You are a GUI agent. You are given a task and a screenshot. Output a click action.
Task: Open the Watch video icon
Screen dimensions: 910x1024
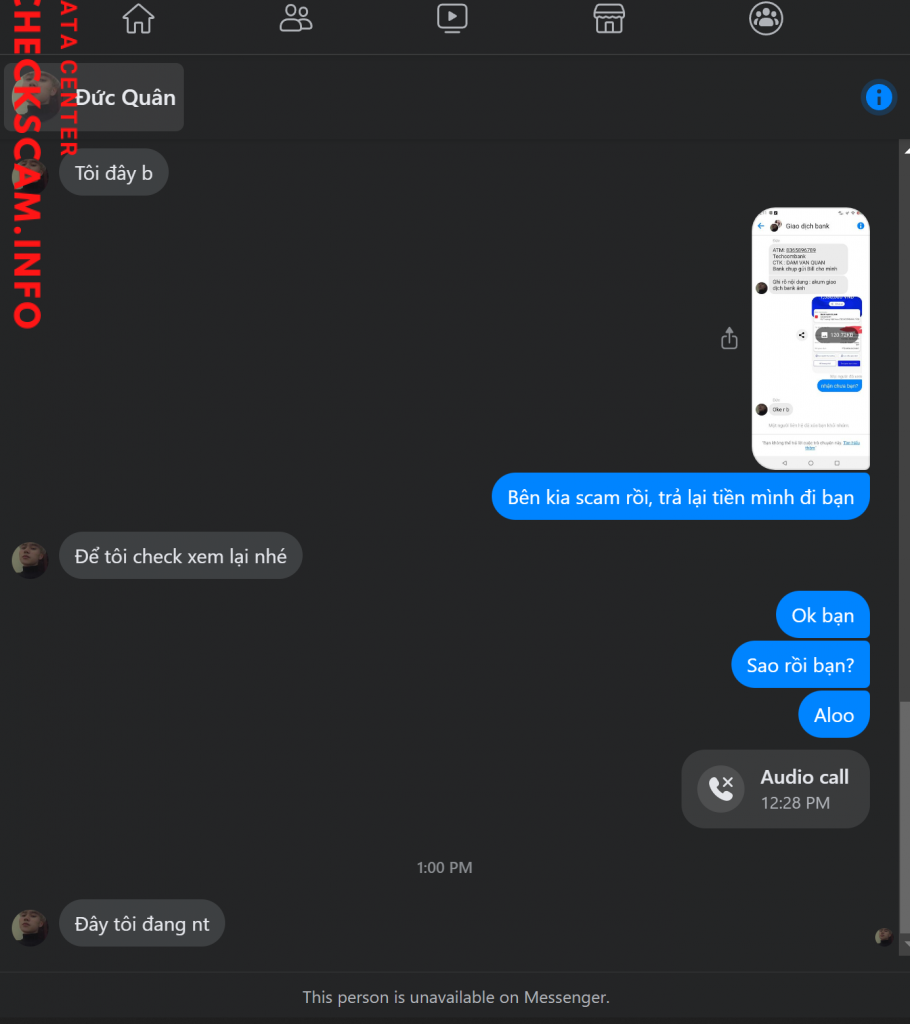[x=452, y=18]
